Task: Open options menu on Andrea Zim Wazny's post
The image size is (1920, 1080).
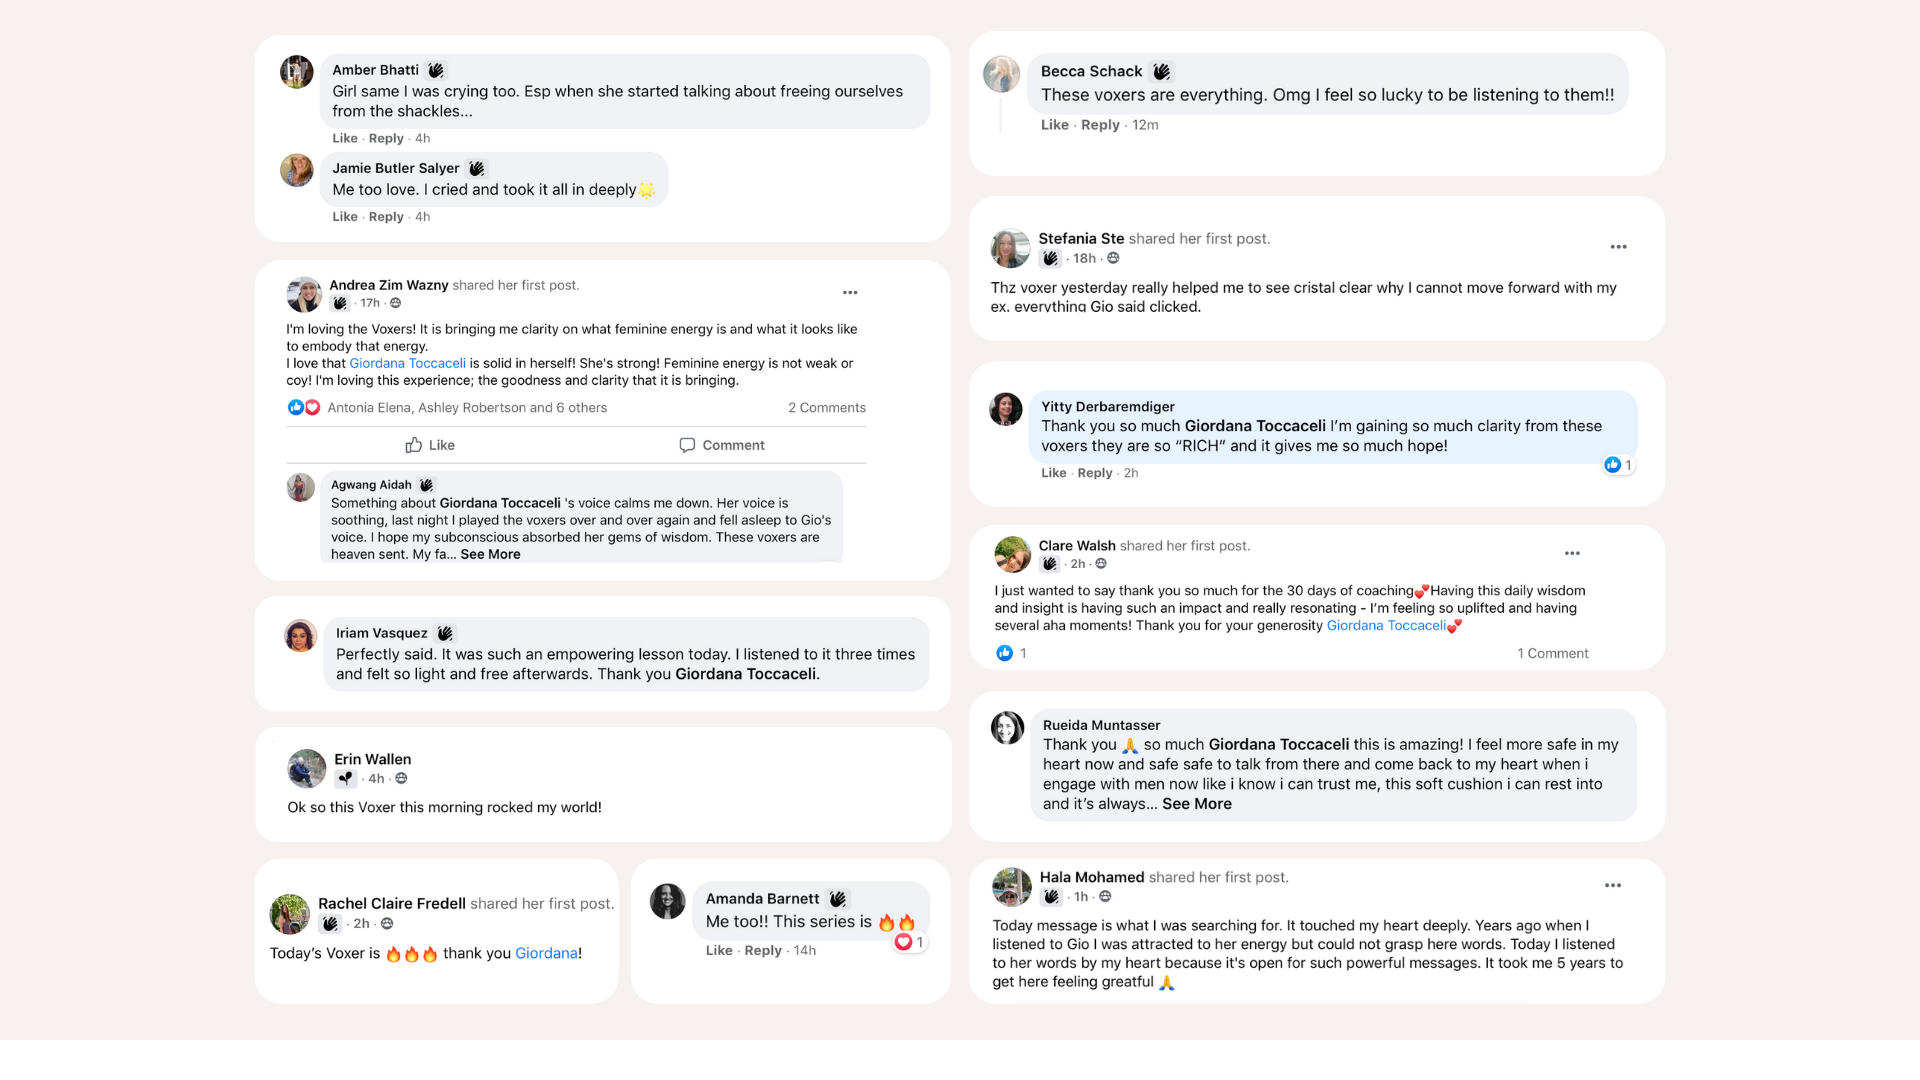Action: 850,293
